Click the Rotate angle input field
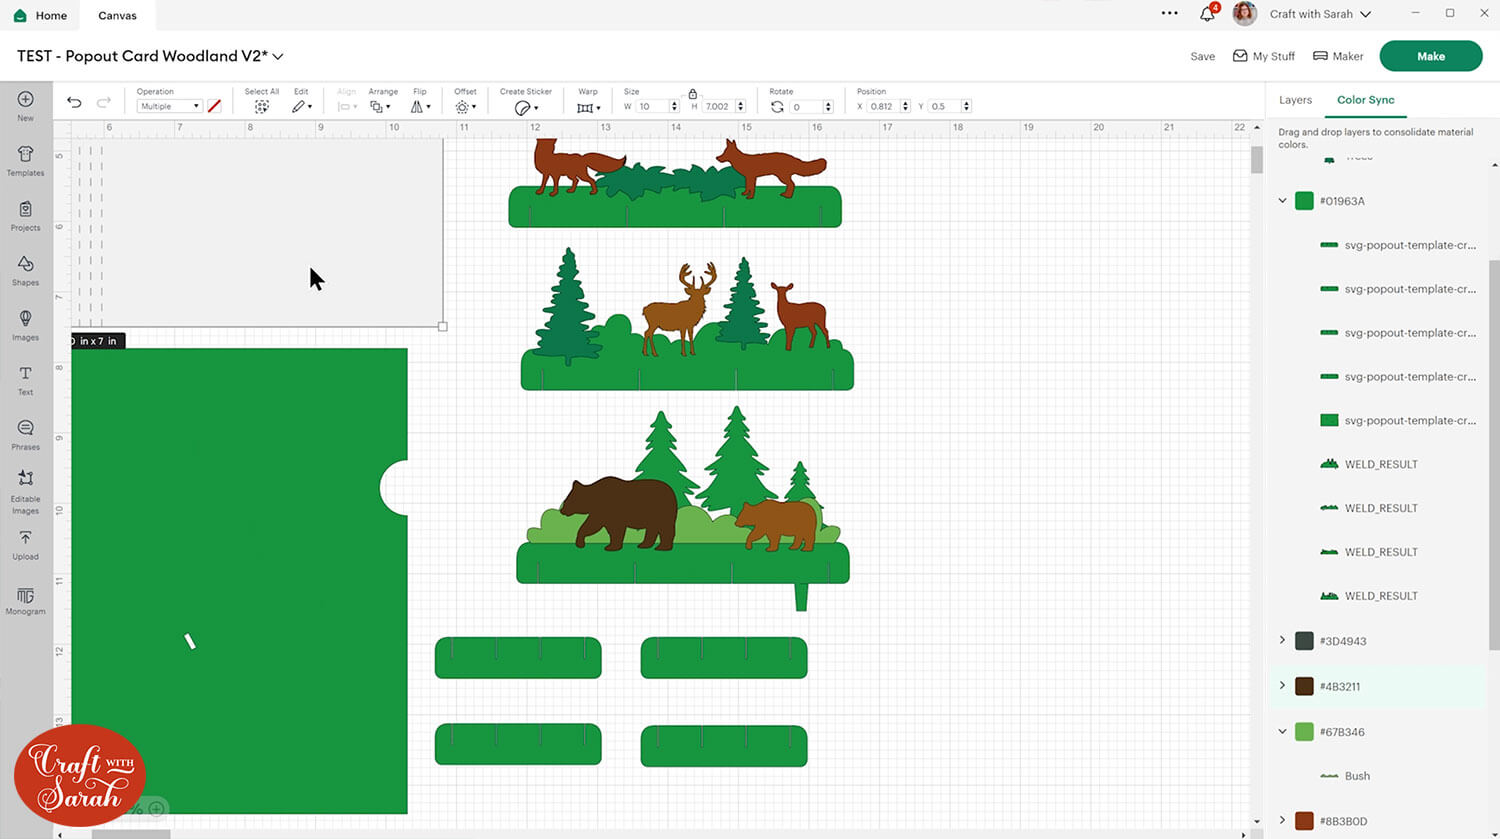This screenshot has height=839, width=1500. coord(805,106)
